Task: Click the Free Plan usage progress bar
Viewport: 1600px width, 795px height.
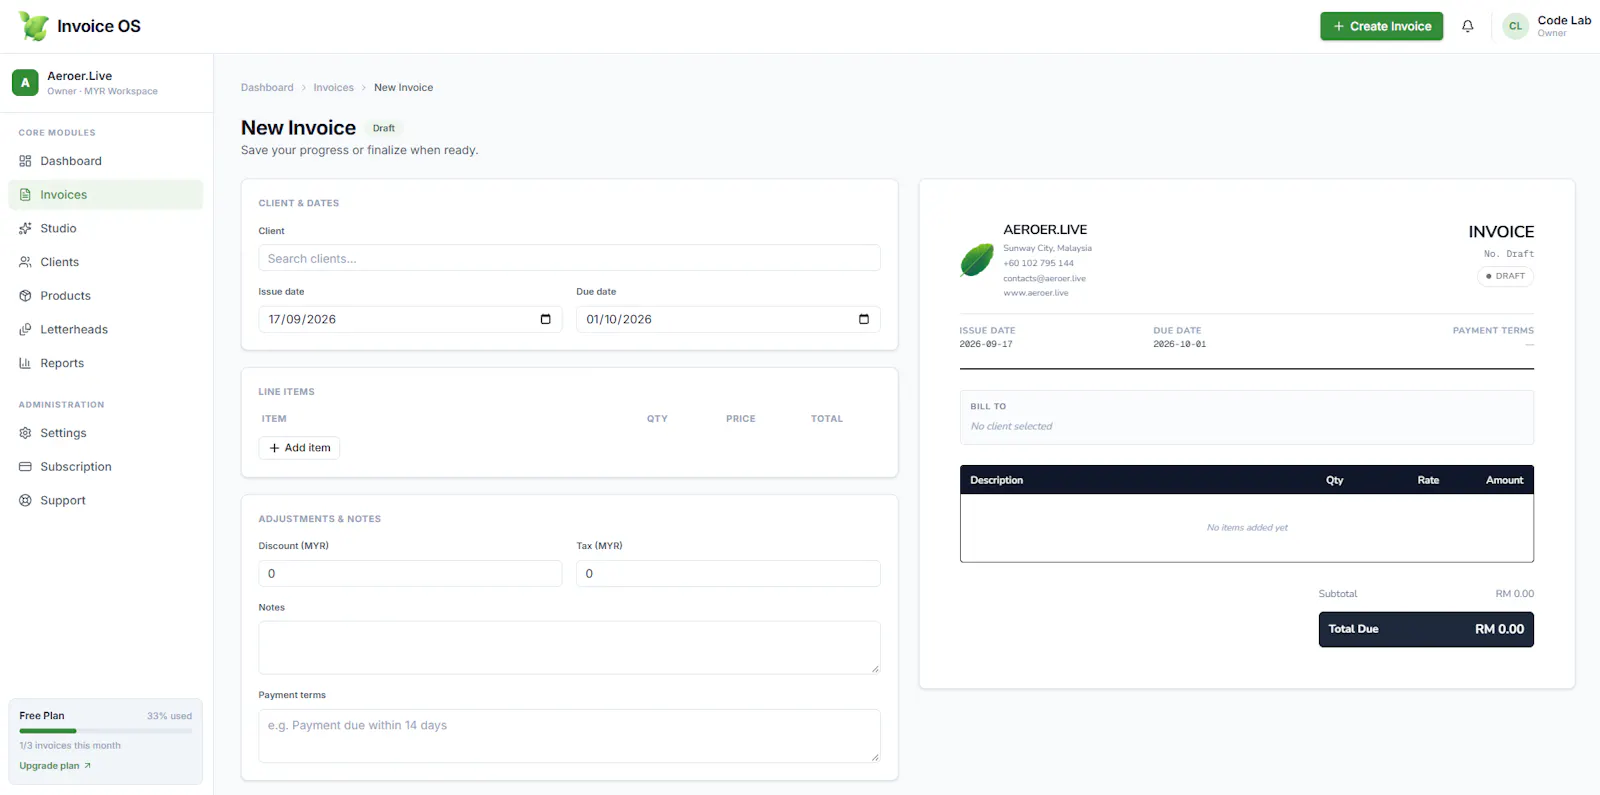Action: pos(105,731)
